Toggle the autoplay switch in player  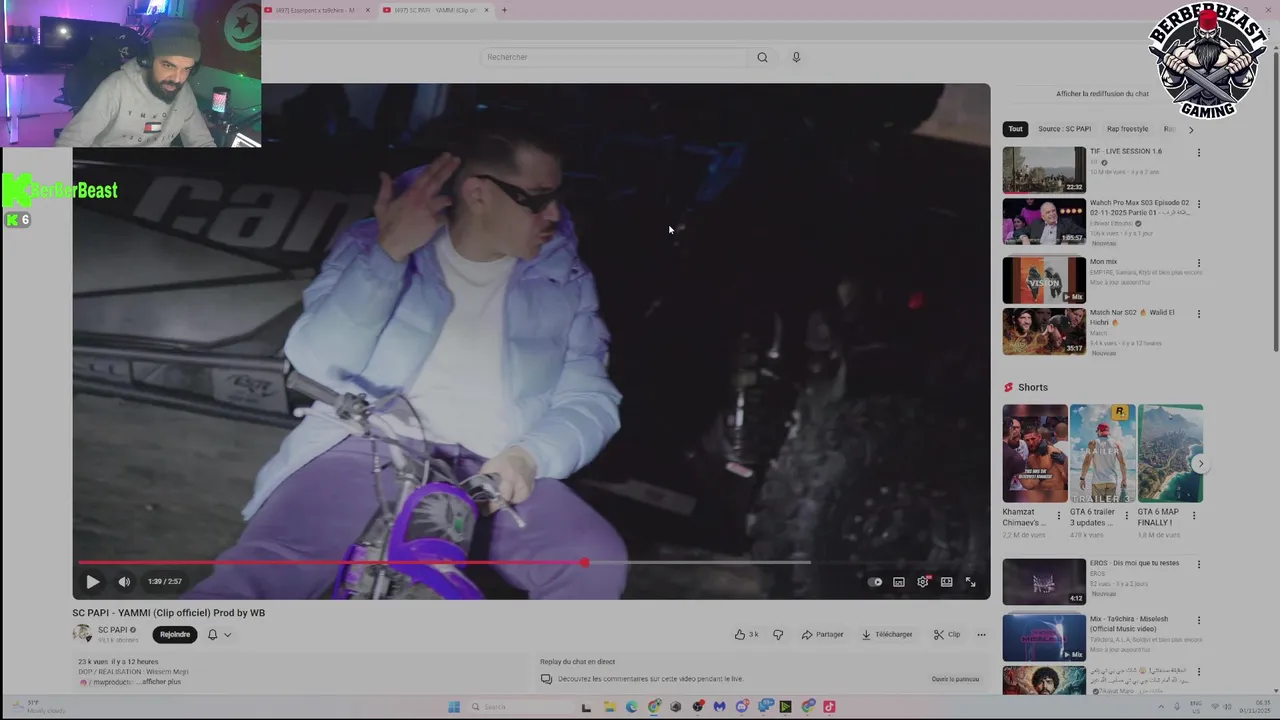[x=876, y=582]
